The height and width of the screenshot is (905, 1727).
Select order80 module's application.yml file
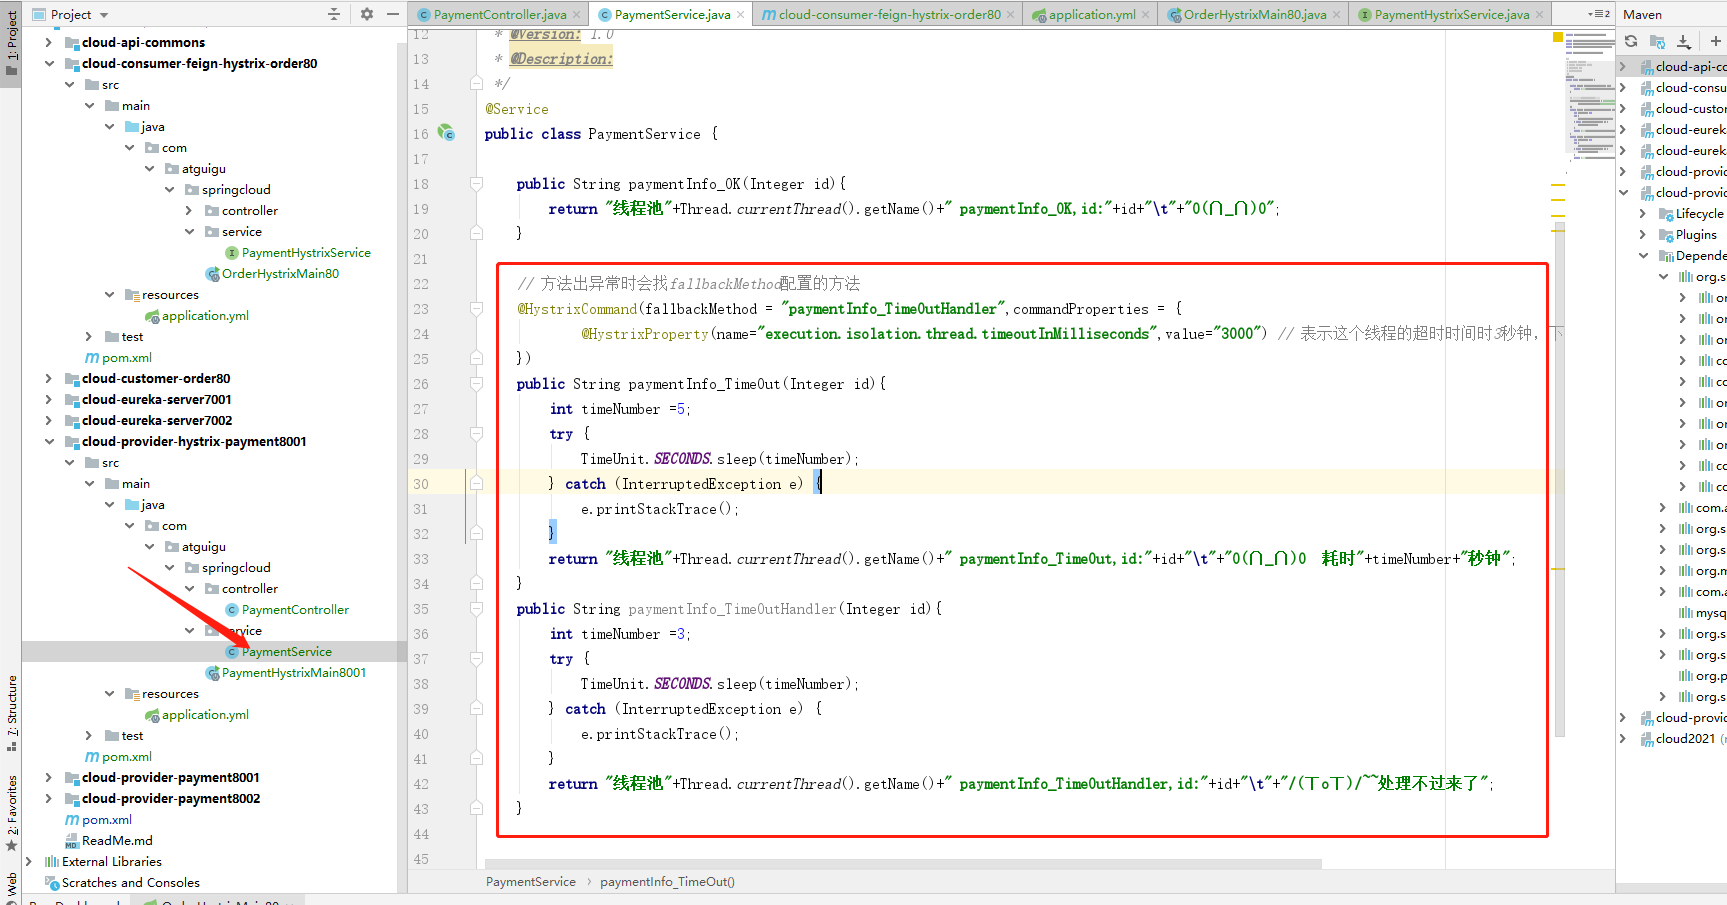pos(205,316)
